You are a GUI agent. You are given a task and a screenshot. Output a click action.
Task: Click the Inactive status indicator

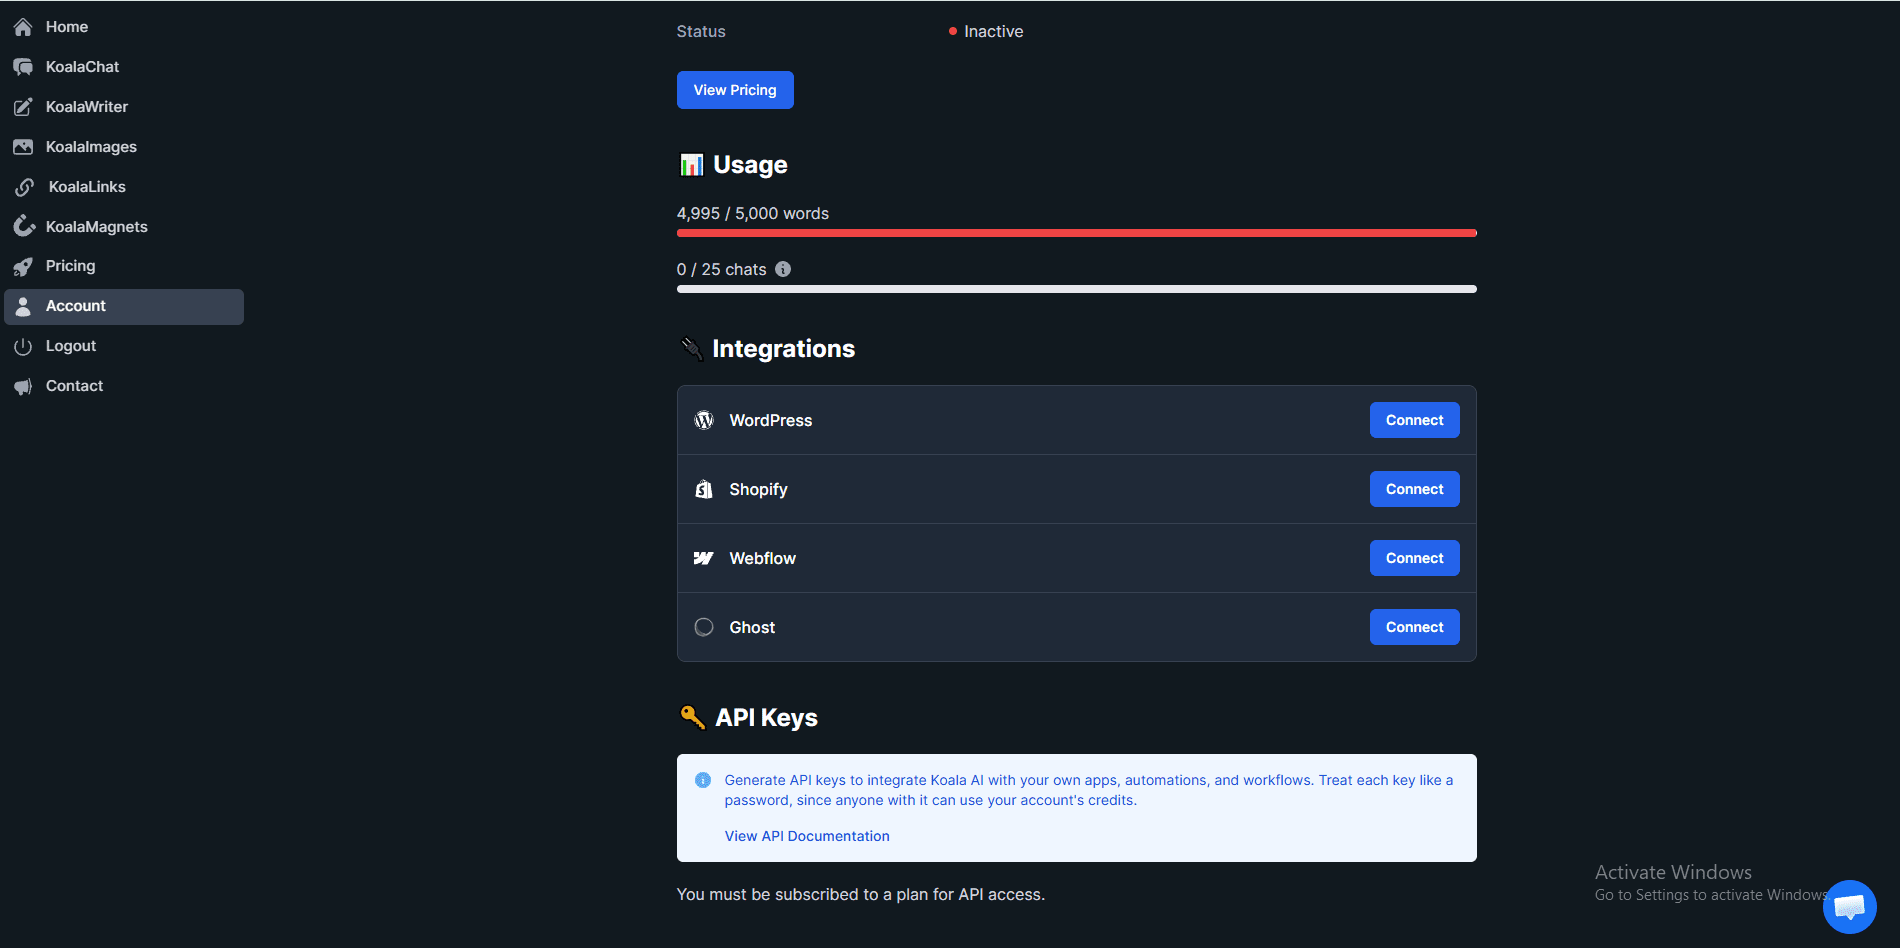(986, 31)
